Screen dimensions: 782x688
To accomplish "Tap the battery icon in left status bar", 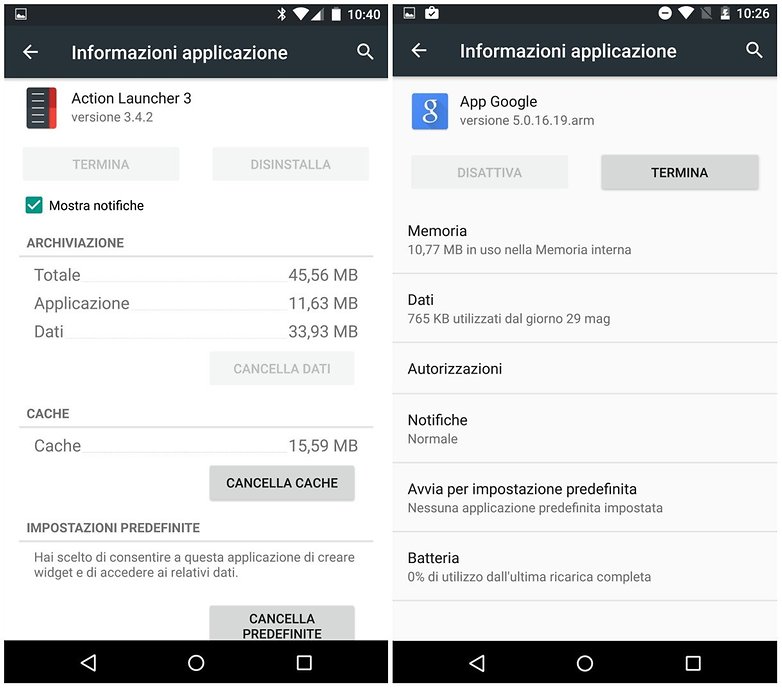I will click(x=337, y=14).
